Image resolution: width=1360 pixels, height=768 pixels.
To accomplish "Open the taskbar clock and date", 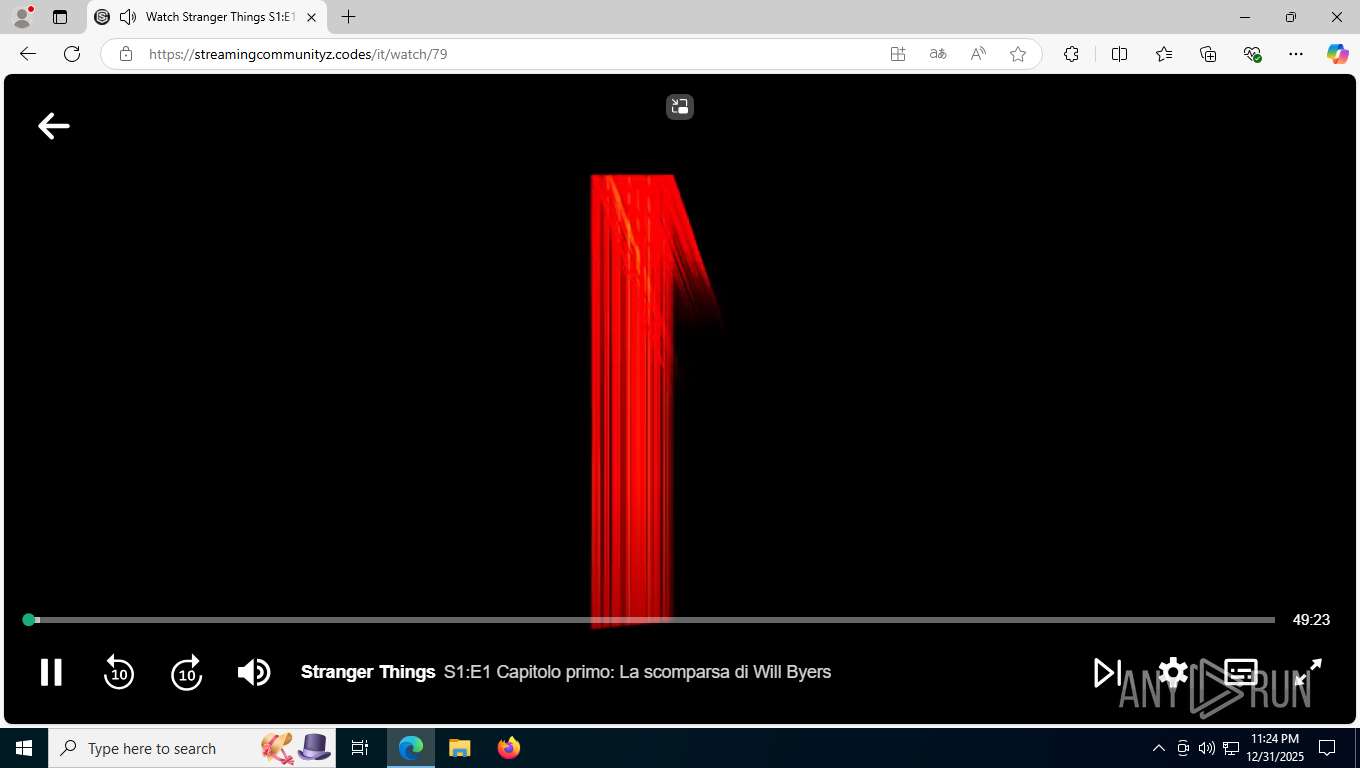I will click(1274, 748).
